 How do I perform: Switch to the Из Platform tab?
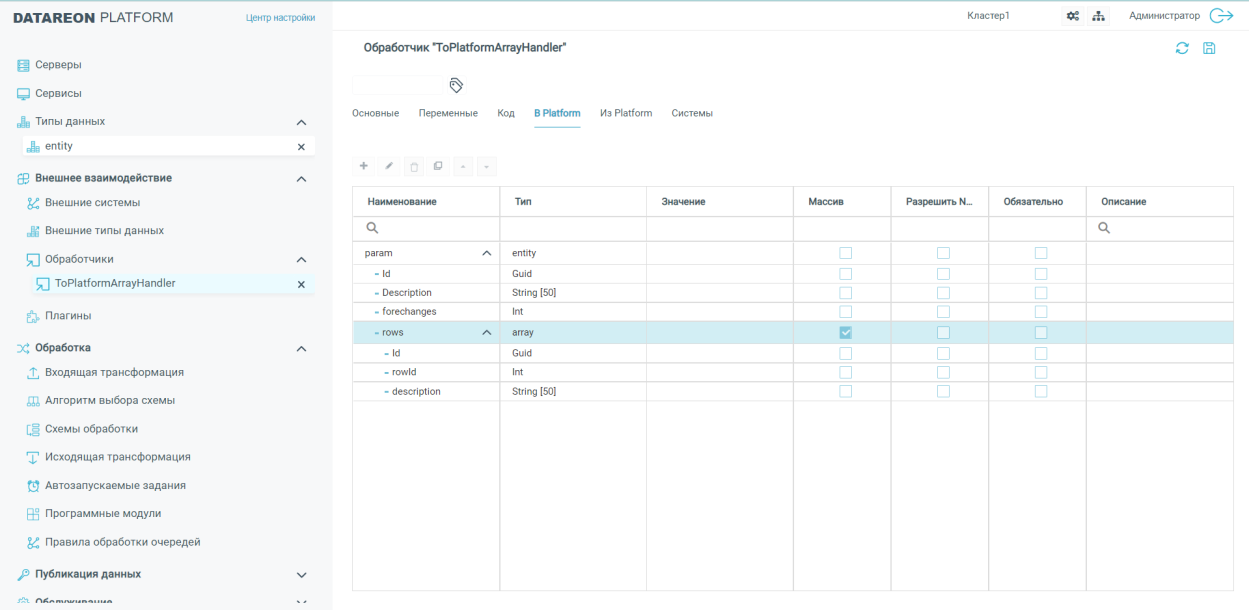pyautogui.click(x=626, y=113)
